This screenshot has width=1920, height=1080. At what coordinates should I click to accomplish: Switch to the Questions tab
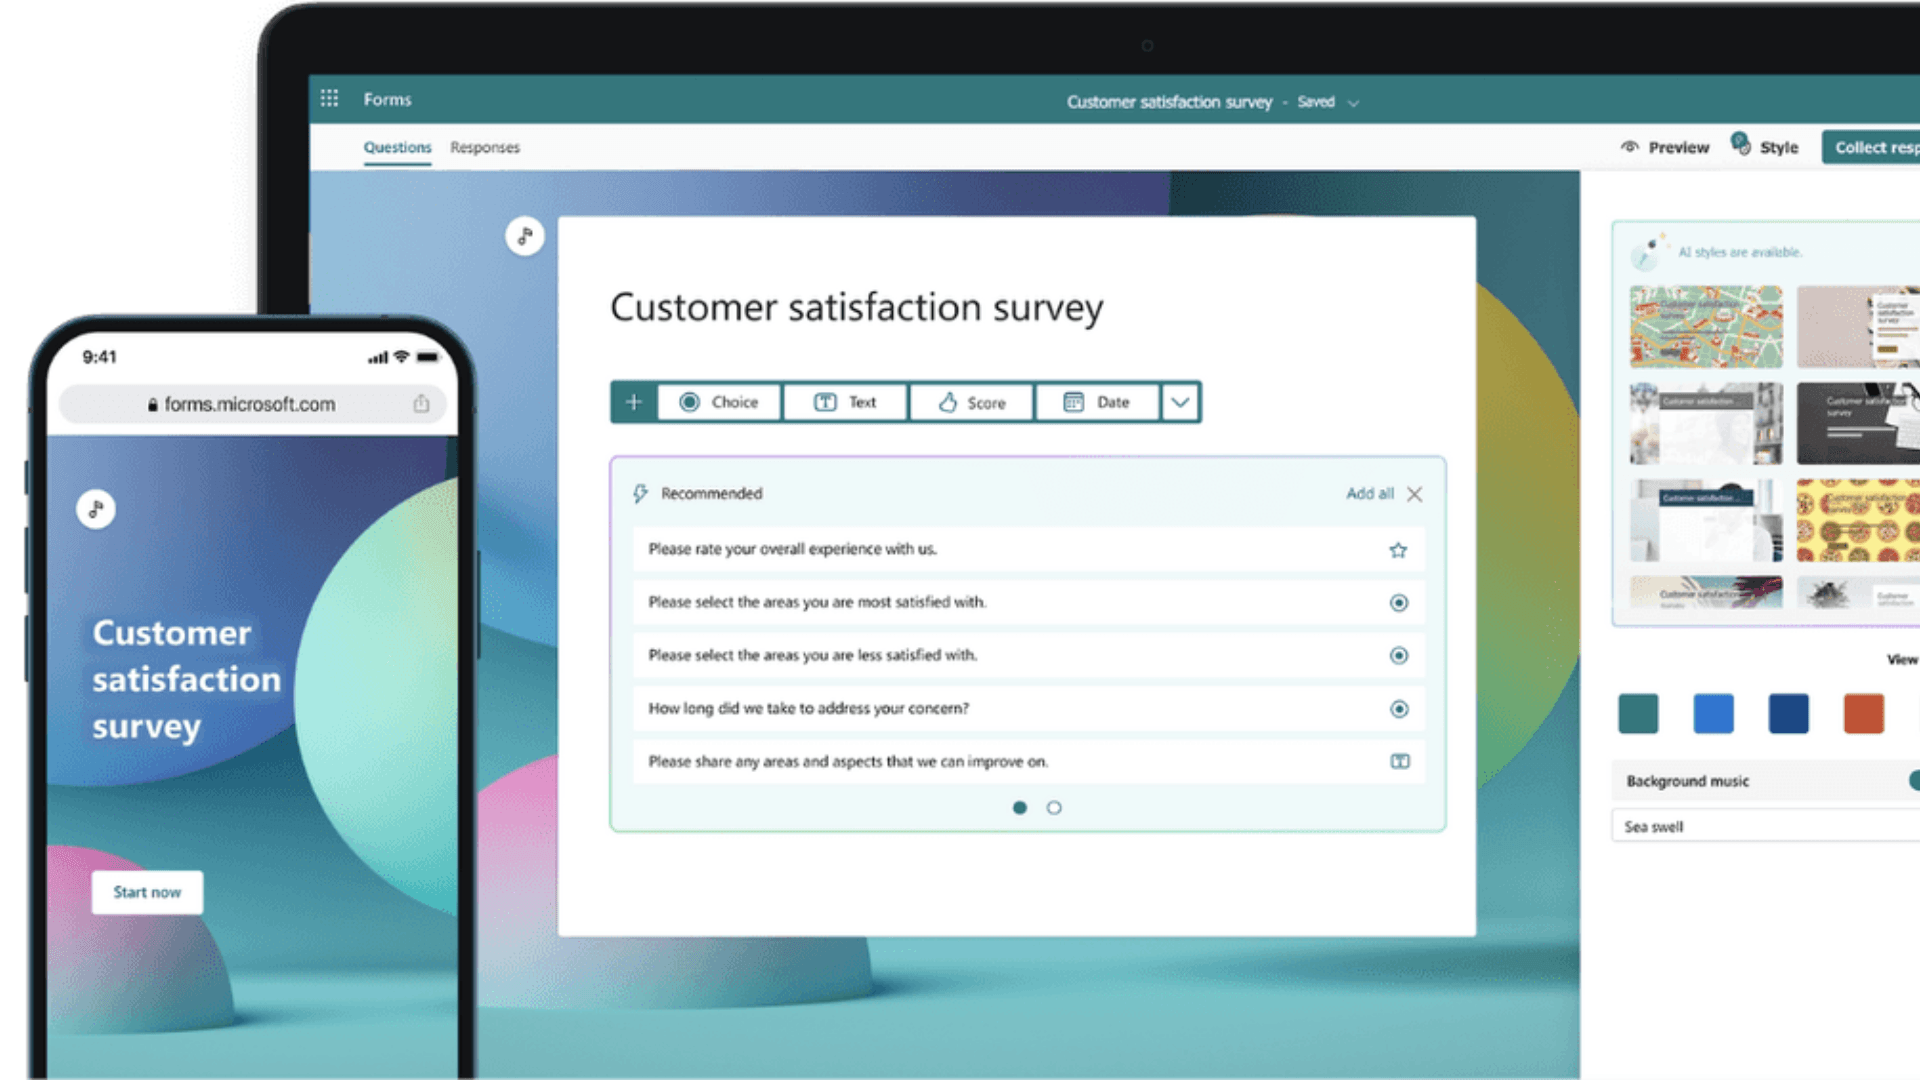tap(397, 147)
